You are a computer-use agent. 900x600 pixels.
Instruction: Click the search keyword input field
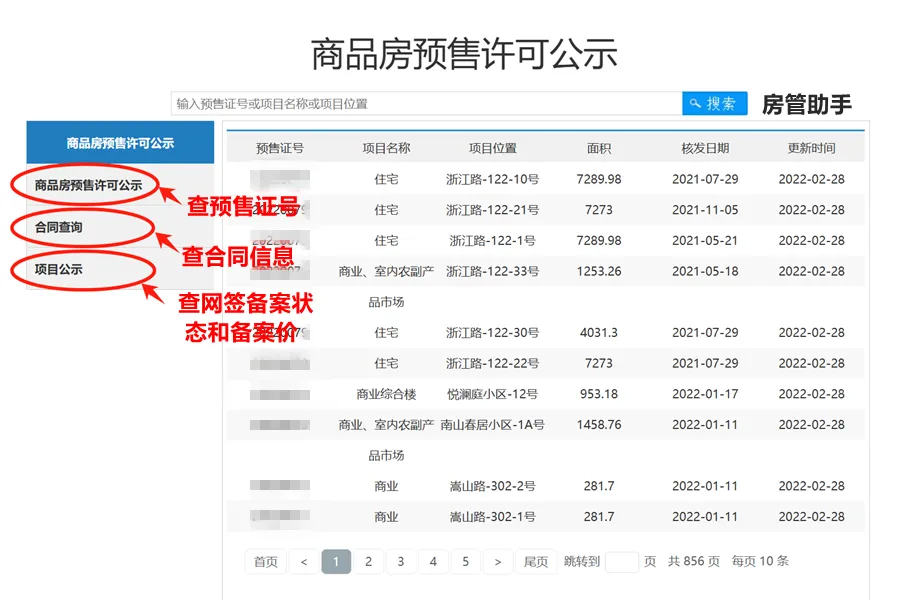pos(420,102)
